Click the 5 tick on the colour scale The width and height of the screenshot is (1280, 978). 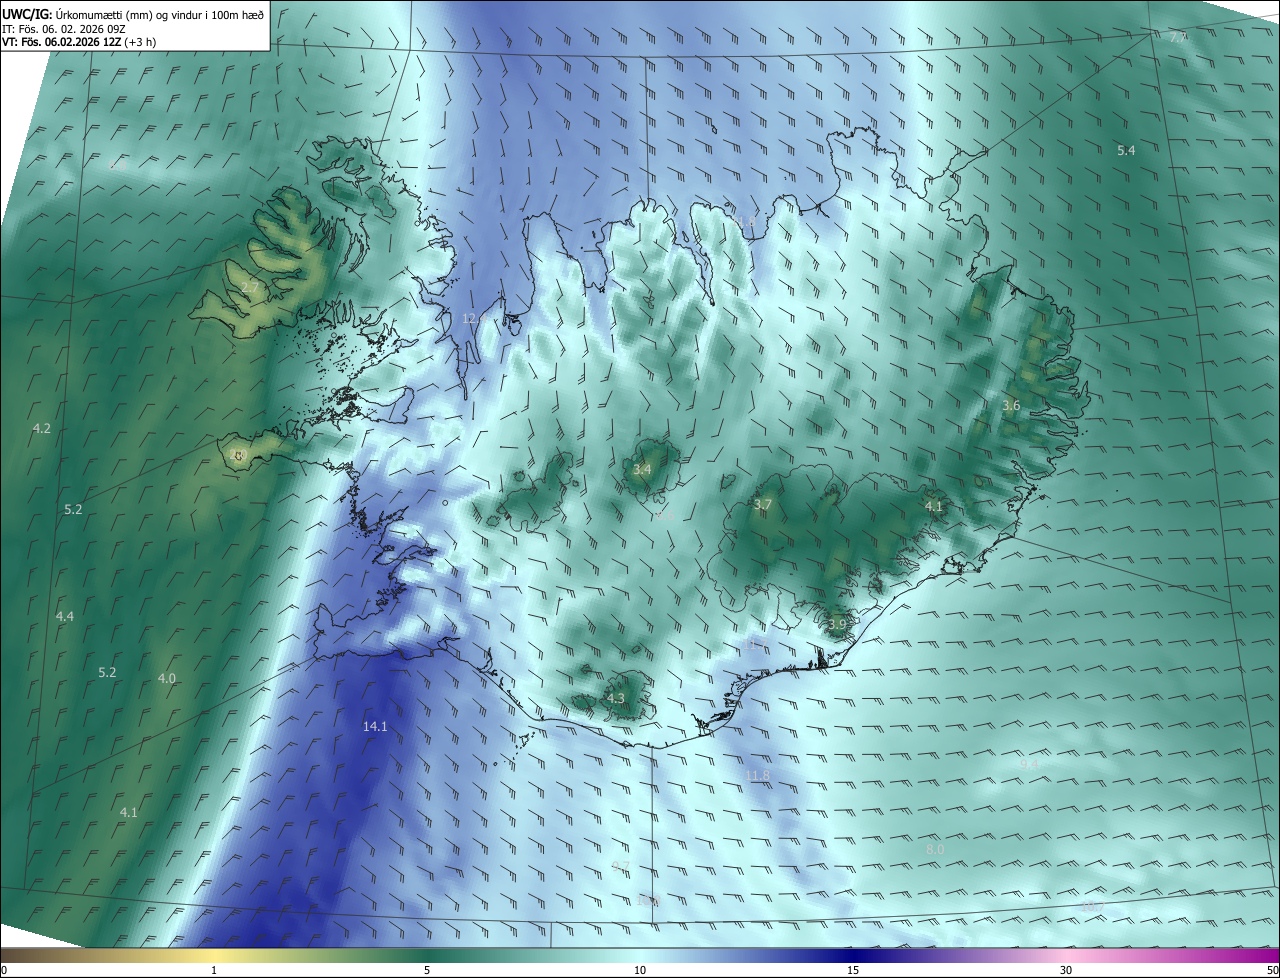click(x=427, y=970)
